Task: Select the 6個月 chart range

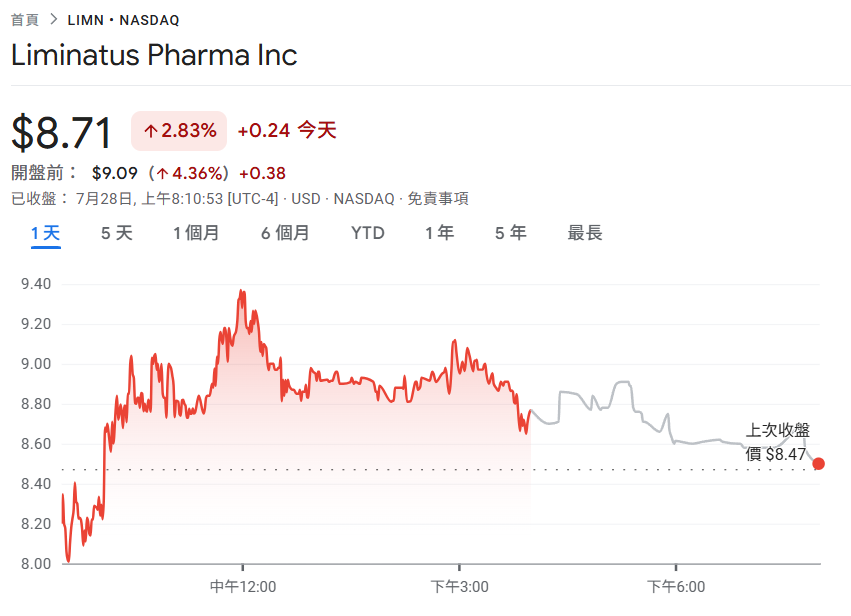Action: tap(284, 232)
